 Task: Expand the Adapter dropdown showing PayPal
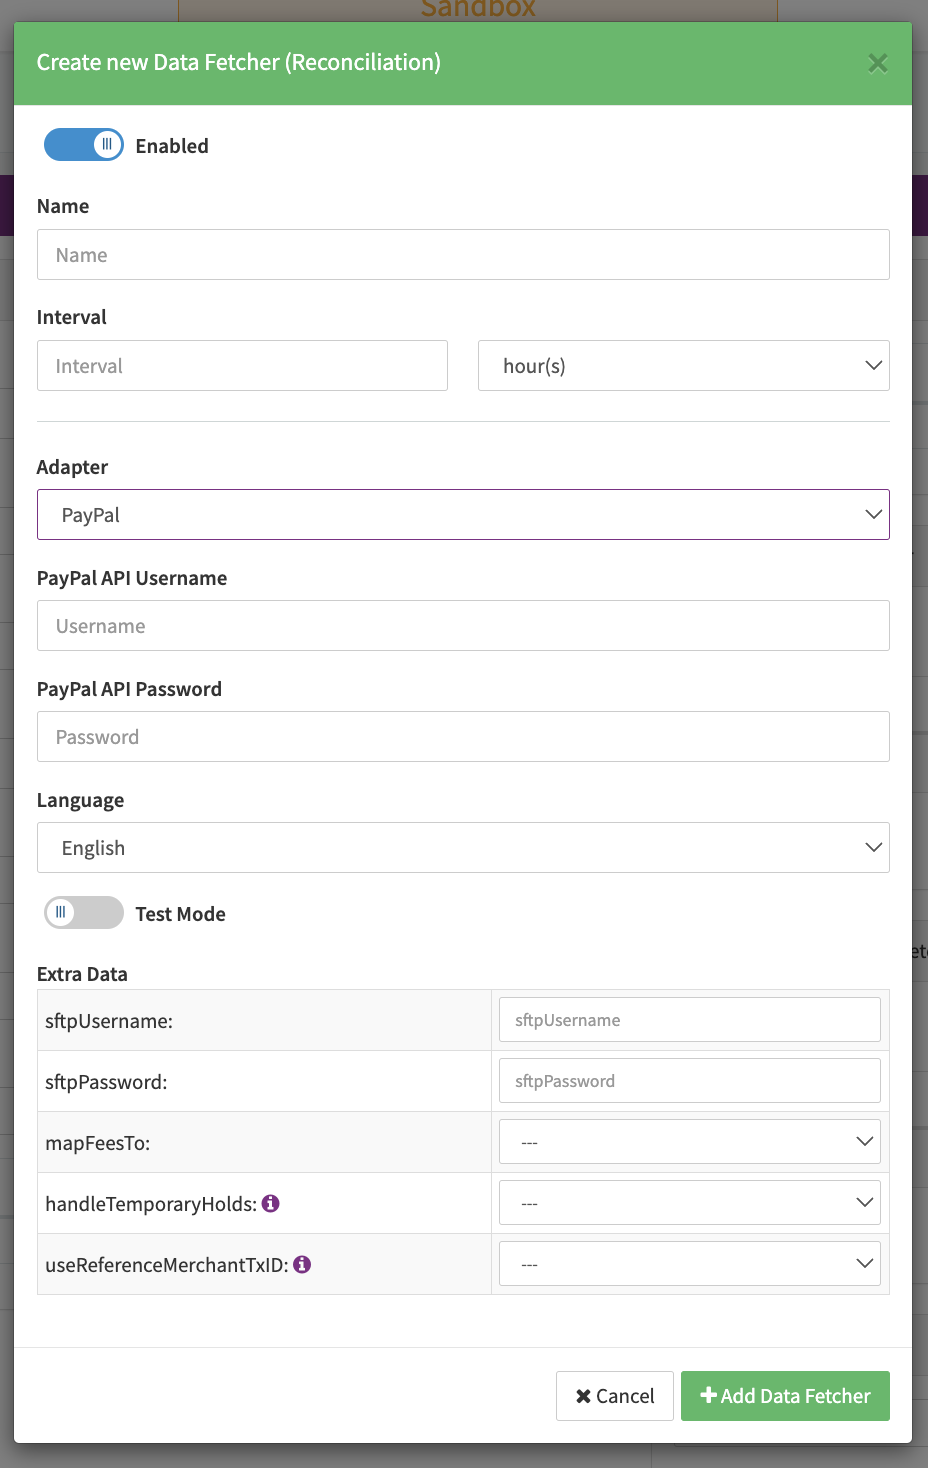[x=463, y=515]
